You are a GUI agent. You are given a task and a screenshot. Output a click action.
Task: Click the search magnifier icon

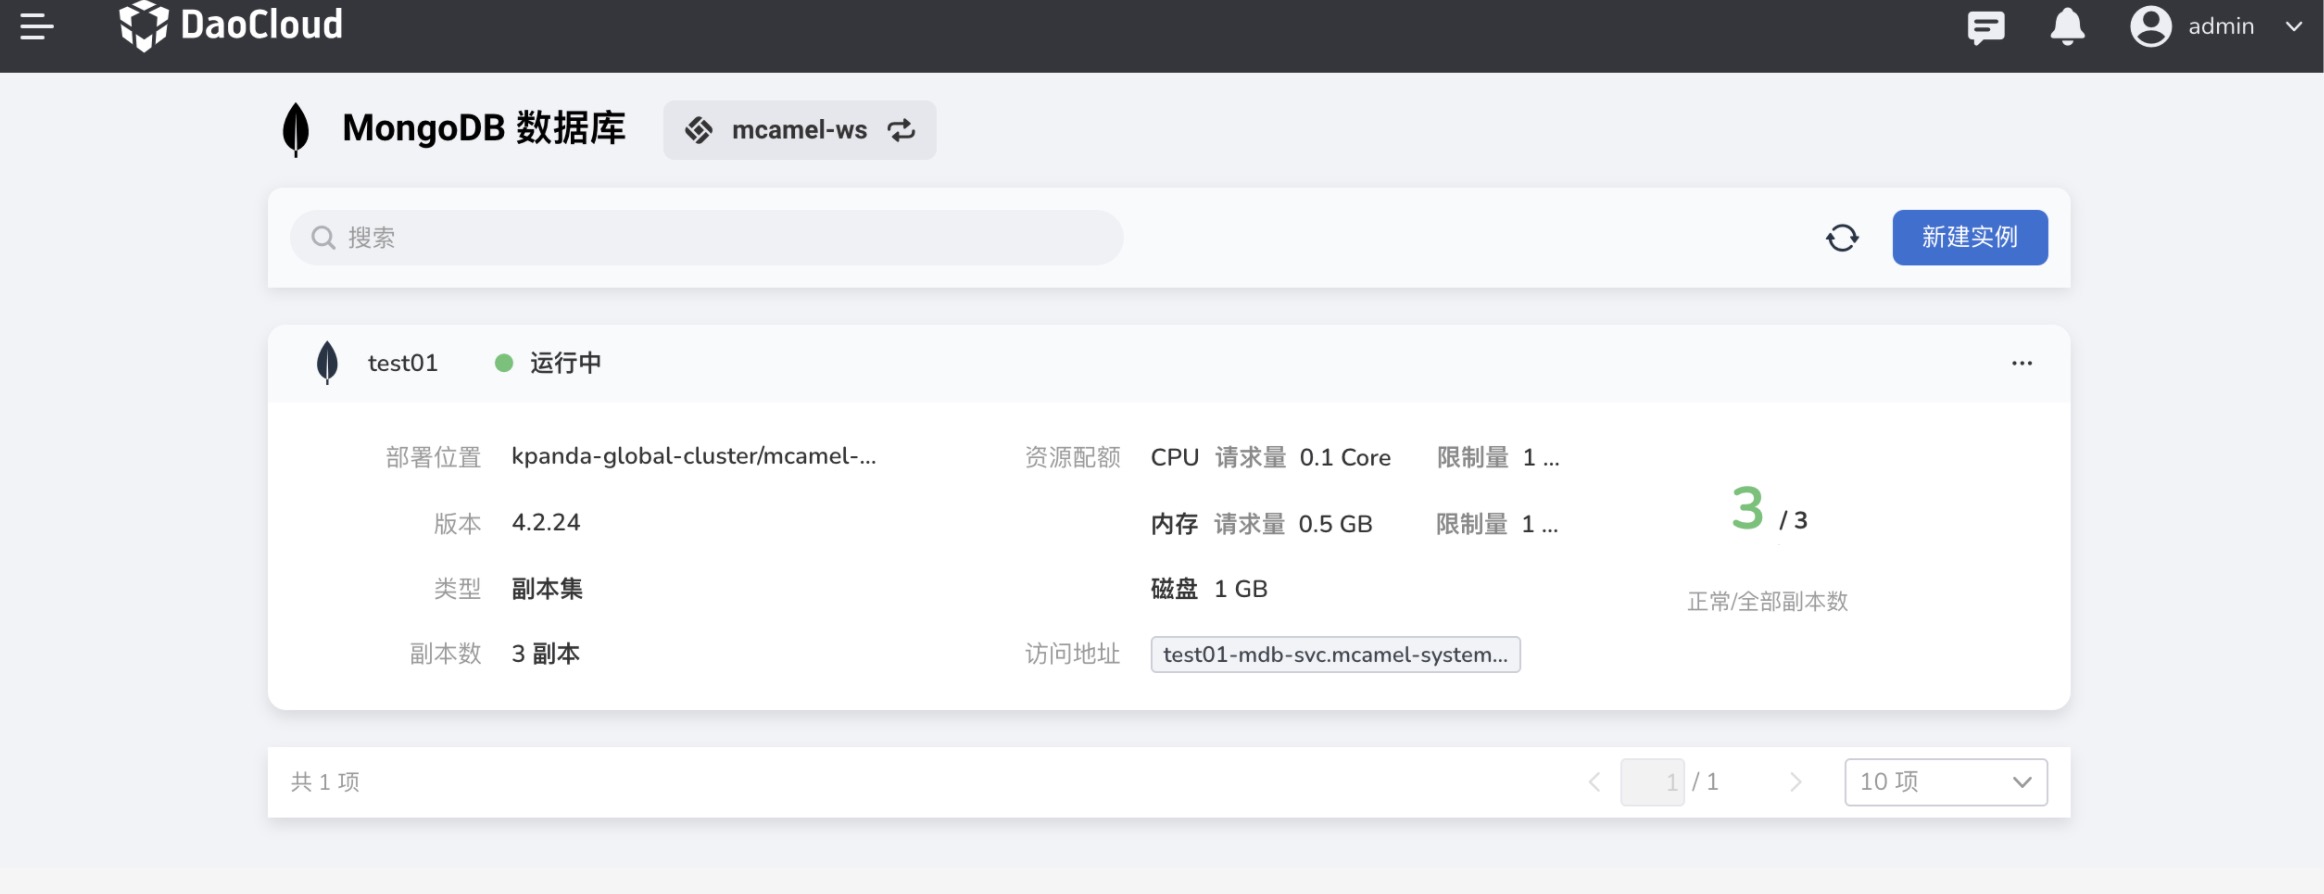323,237
